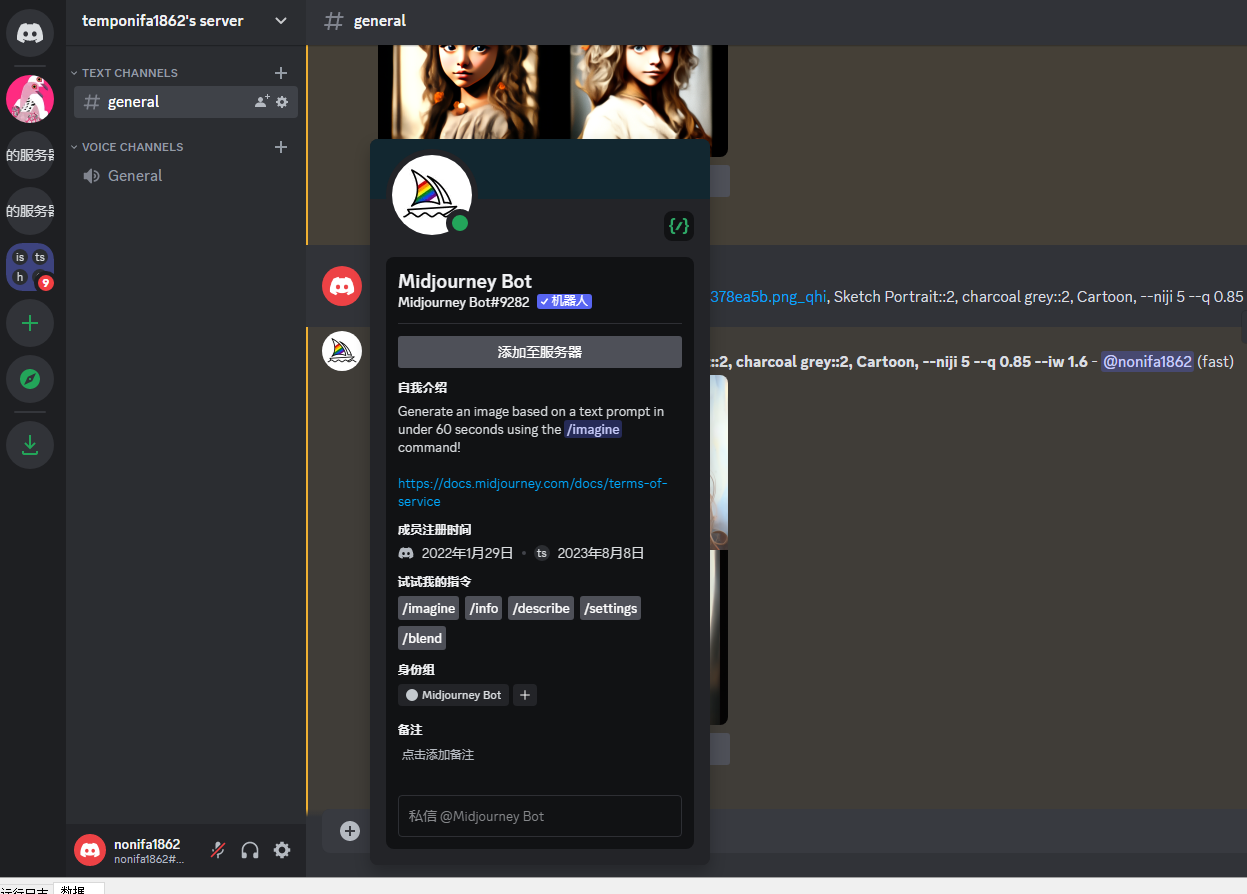Join the General voice channel
1247x894 pixels.
click(x=135, y=176)
